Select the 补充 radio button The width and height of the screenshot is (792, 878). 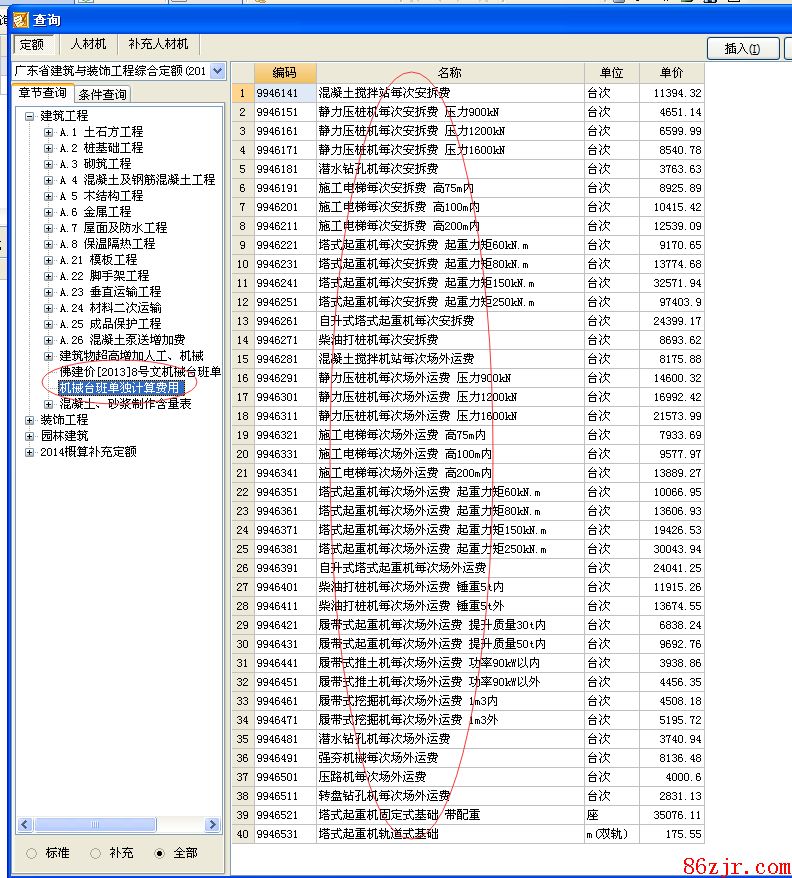[96, 853]
